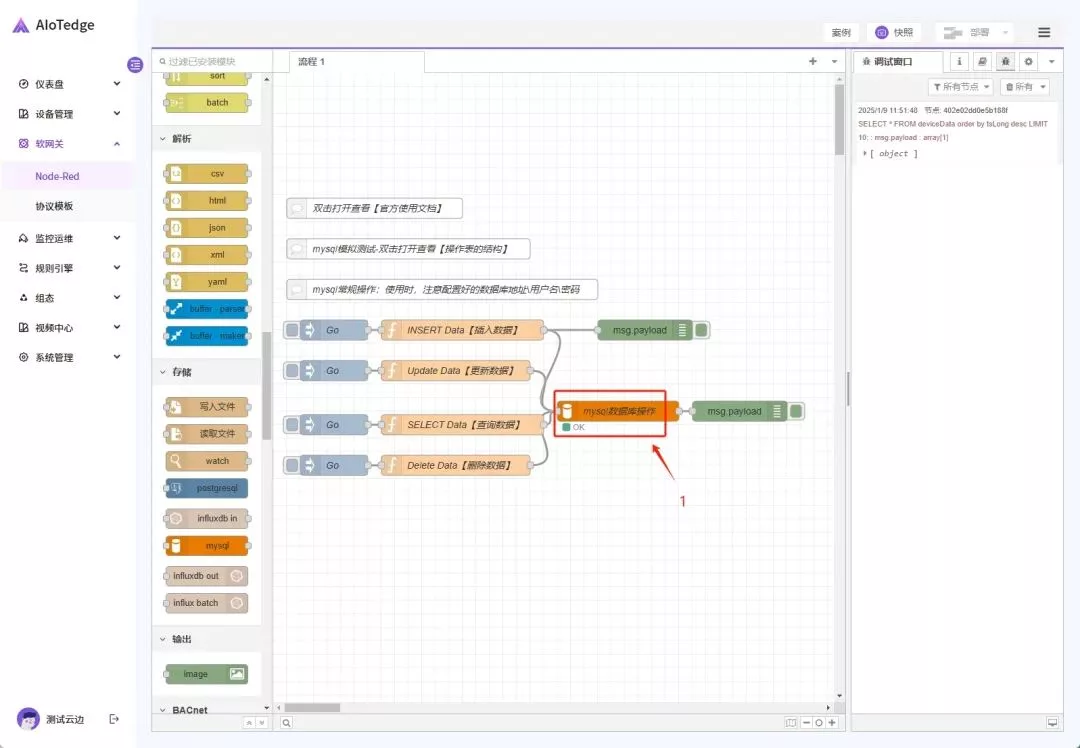Open the 所有节点 filter dropdown
1080x748 pixels.
[960, 87]
